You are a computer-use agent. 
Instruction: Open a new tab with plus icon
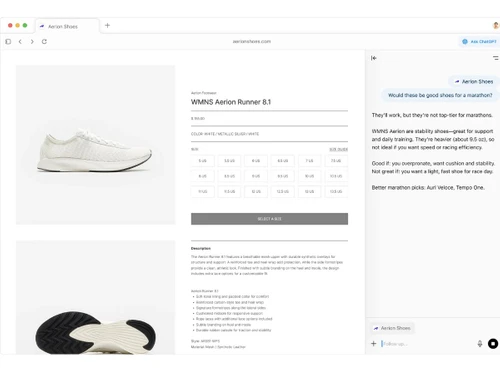[107, 25]
